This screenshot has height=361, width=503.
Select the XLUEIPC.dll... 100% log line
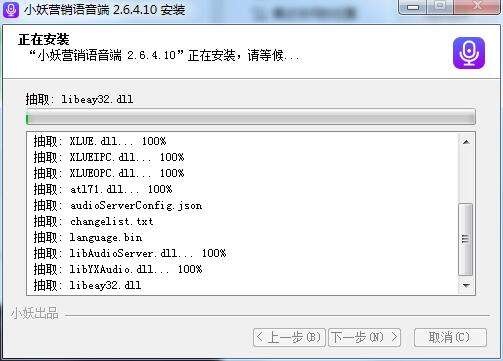[x=109, y=157]
